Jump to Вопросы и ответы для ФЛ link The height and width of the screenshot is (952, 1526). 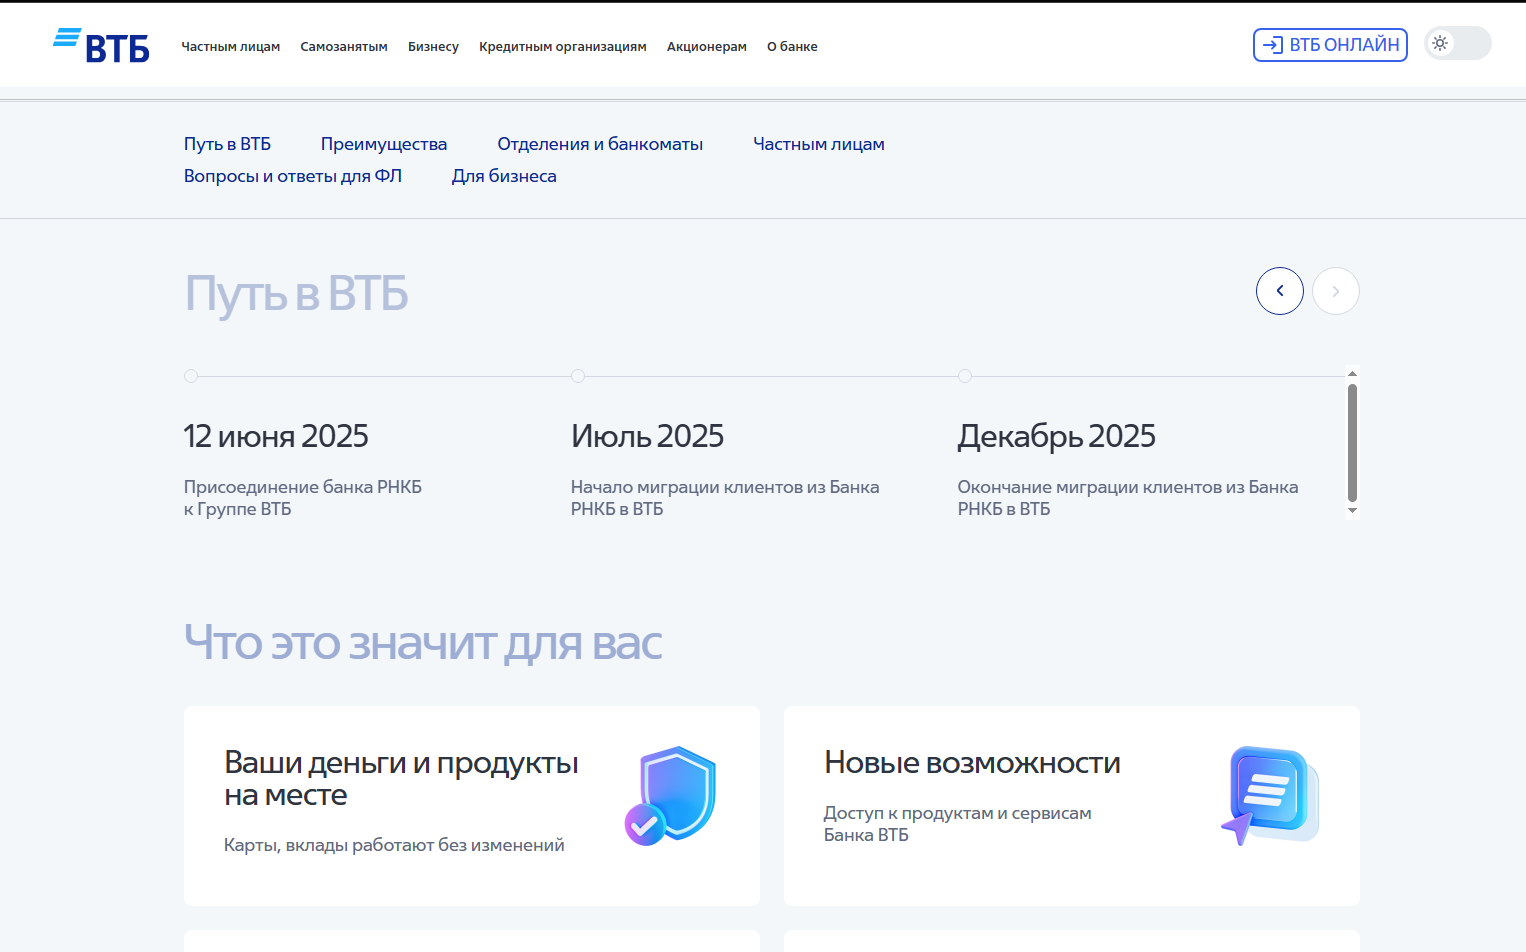pos(293,176)
